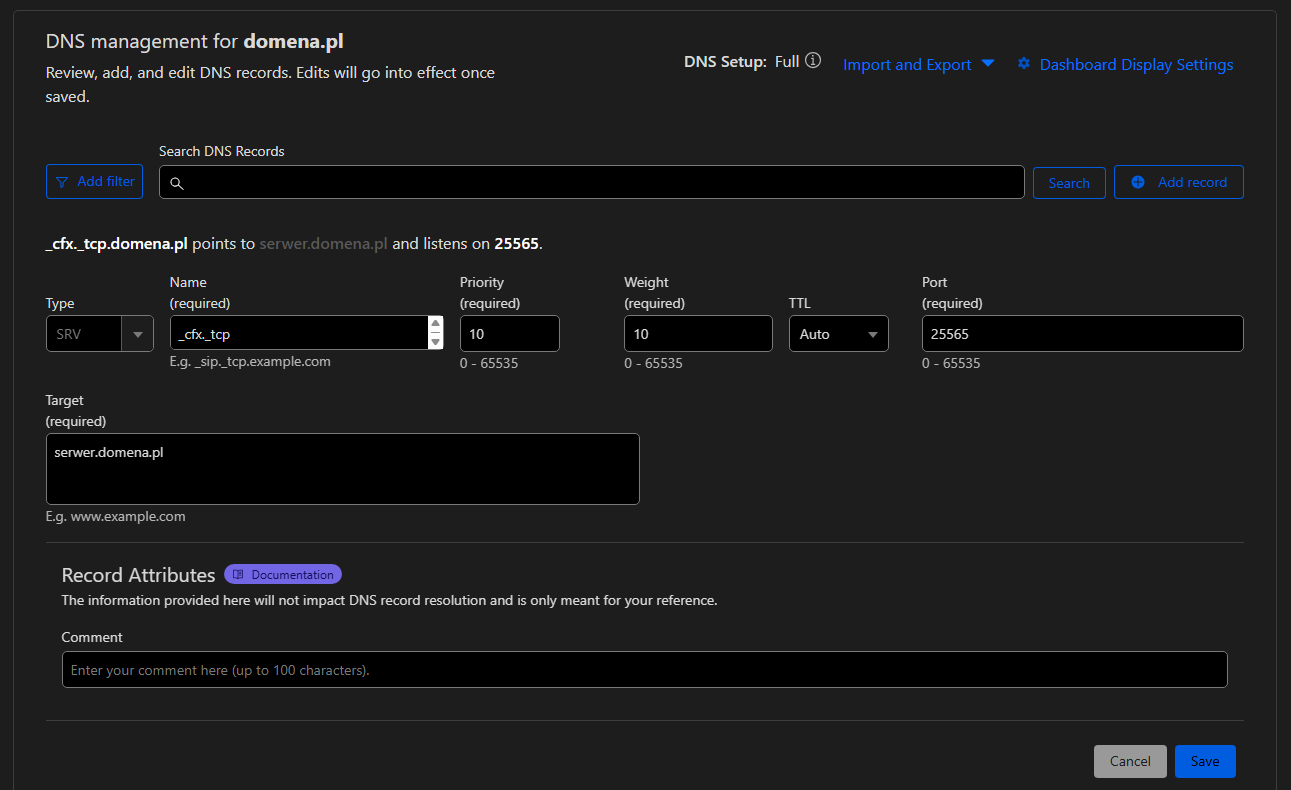Click the Name field containing _cfx._tcp

pyautogui.click(x=298, y=334)
